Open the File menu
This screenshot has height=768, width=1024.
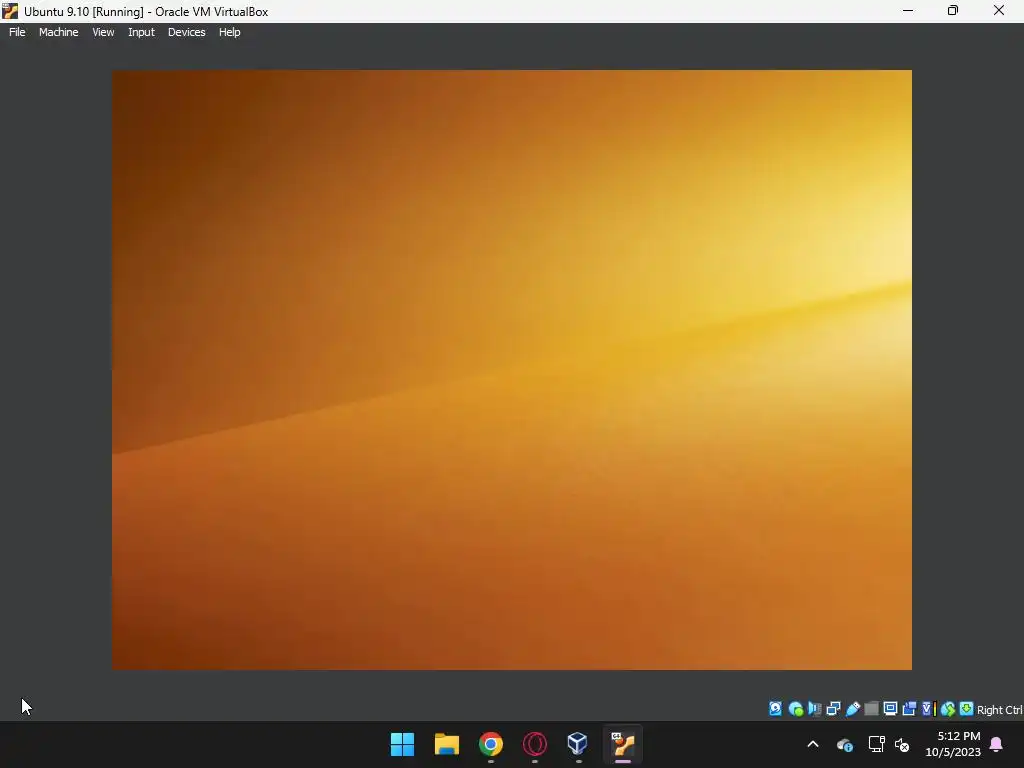click(x=17, y=32)
